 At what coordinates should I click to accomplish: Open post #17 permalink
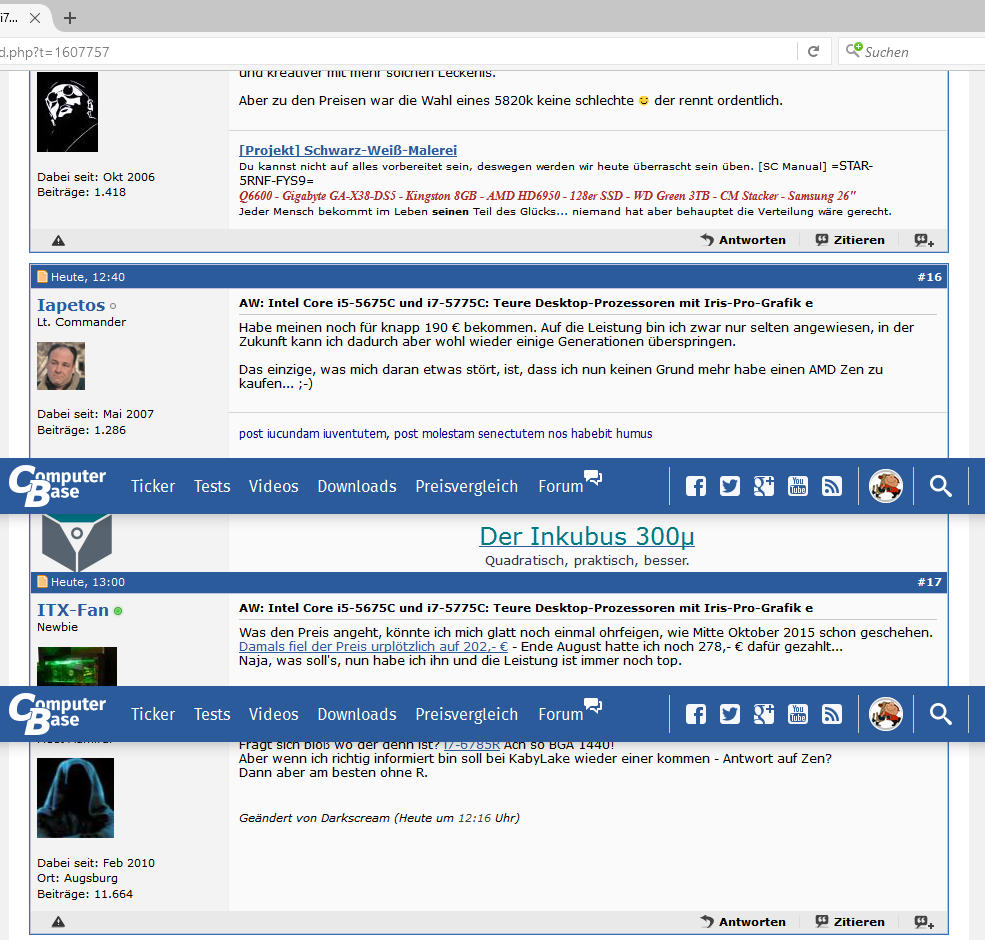pos(929,582)
